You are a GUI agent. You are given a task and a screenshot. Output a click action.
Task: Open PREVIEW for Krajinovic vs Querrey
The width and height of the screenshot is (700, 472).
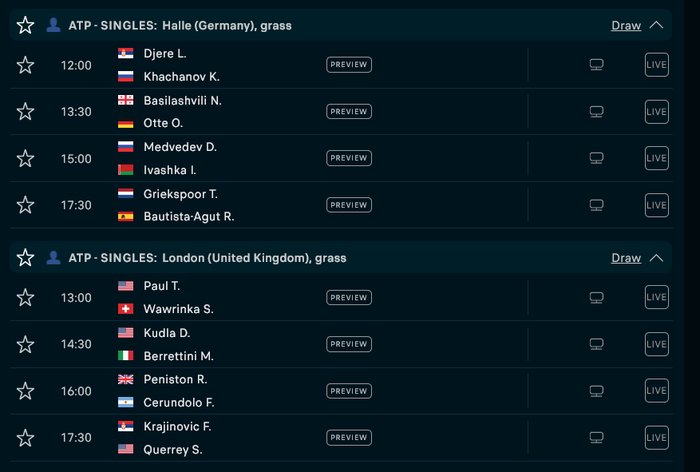click(x=349, y=438)
